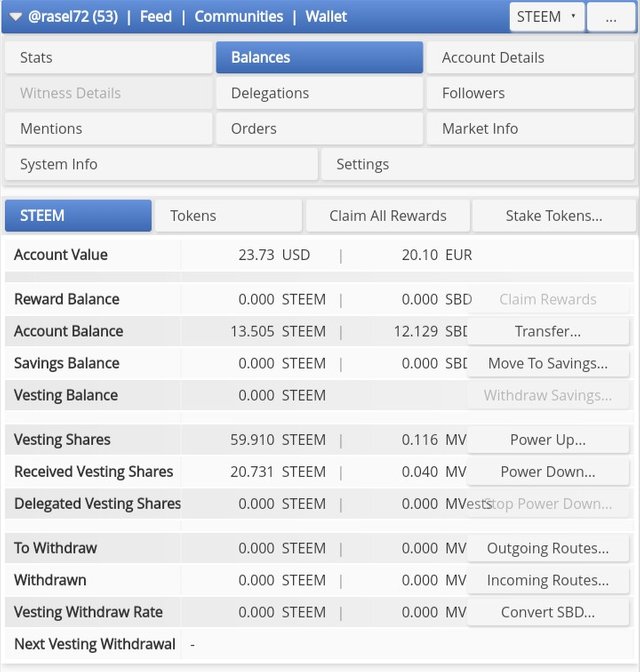Click the Claim All Rewards button

pyautogui.click(x=388, y=216)
